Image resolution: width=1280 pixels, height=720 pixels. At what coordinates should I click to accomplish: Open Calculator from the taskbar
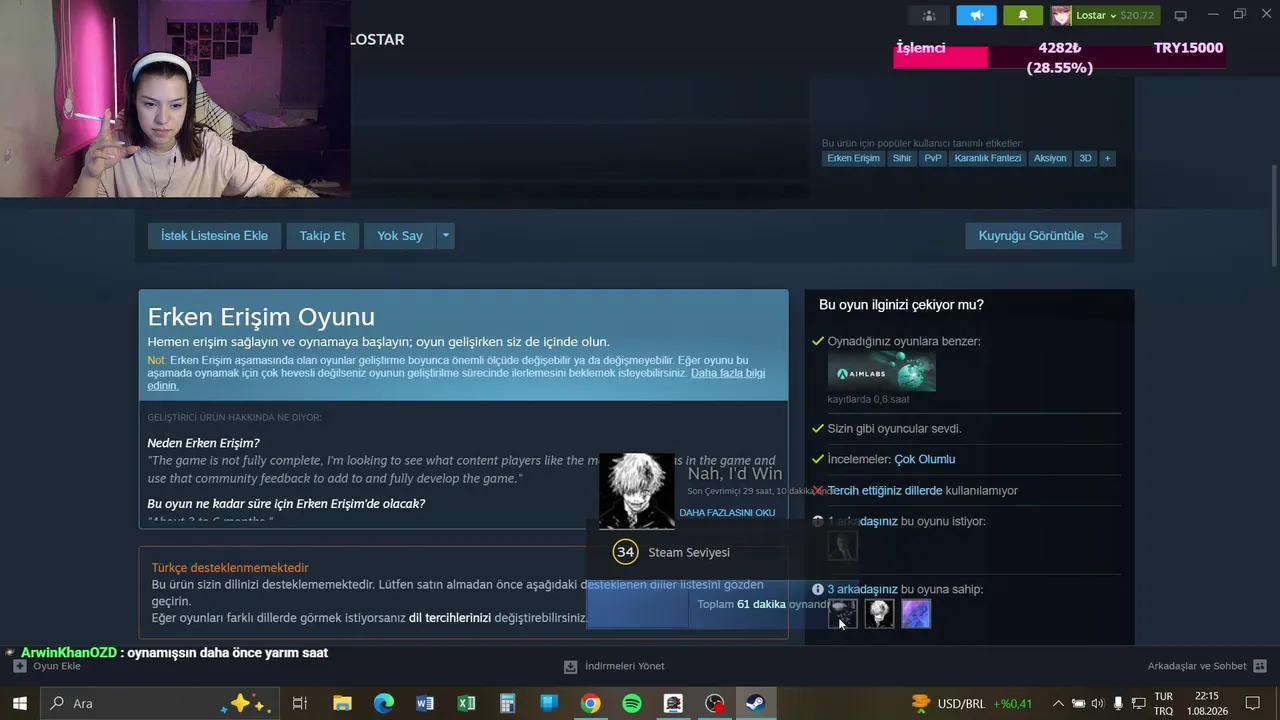click(x=507, y=703)
